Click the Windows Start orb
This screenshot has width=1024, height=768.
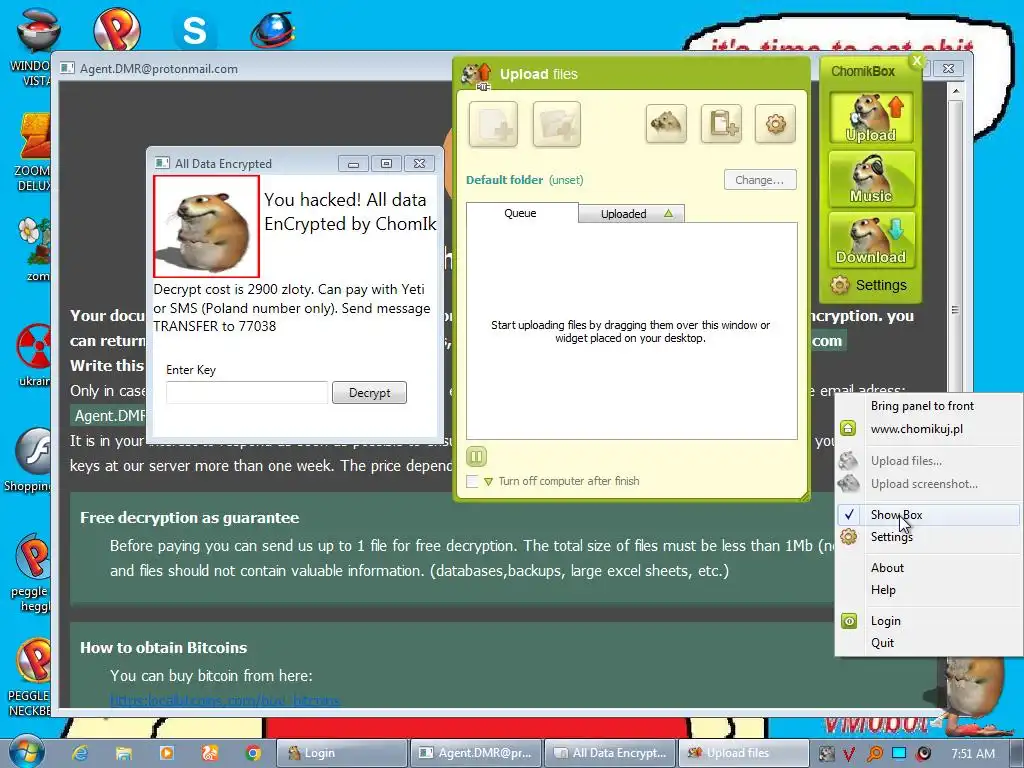click(26, 752)
